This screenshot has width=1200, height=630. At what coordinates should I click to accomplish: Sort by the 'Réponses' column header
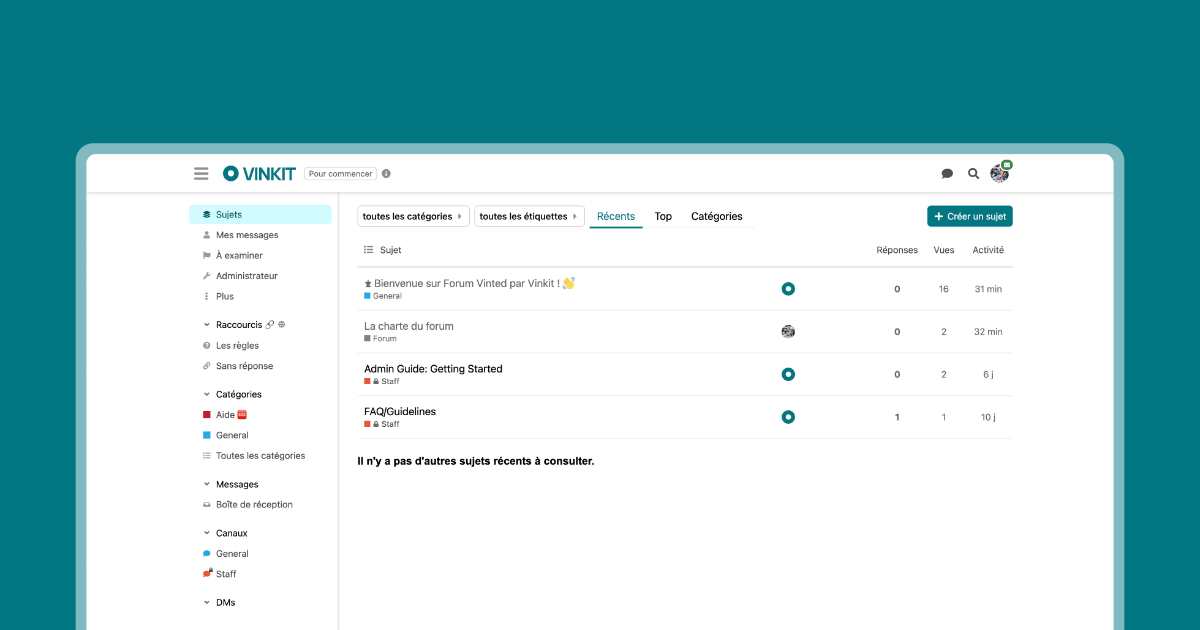pyautogui.click(x=897, y=250)
